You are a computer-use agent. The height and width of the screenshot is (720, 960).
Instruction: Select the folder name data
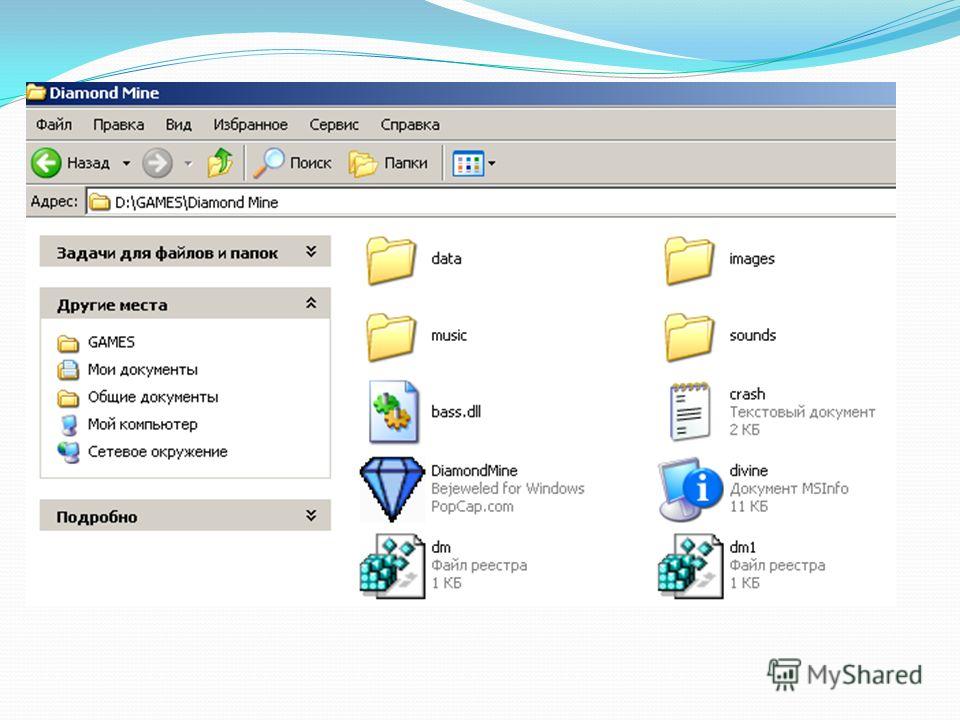(446, 258)
